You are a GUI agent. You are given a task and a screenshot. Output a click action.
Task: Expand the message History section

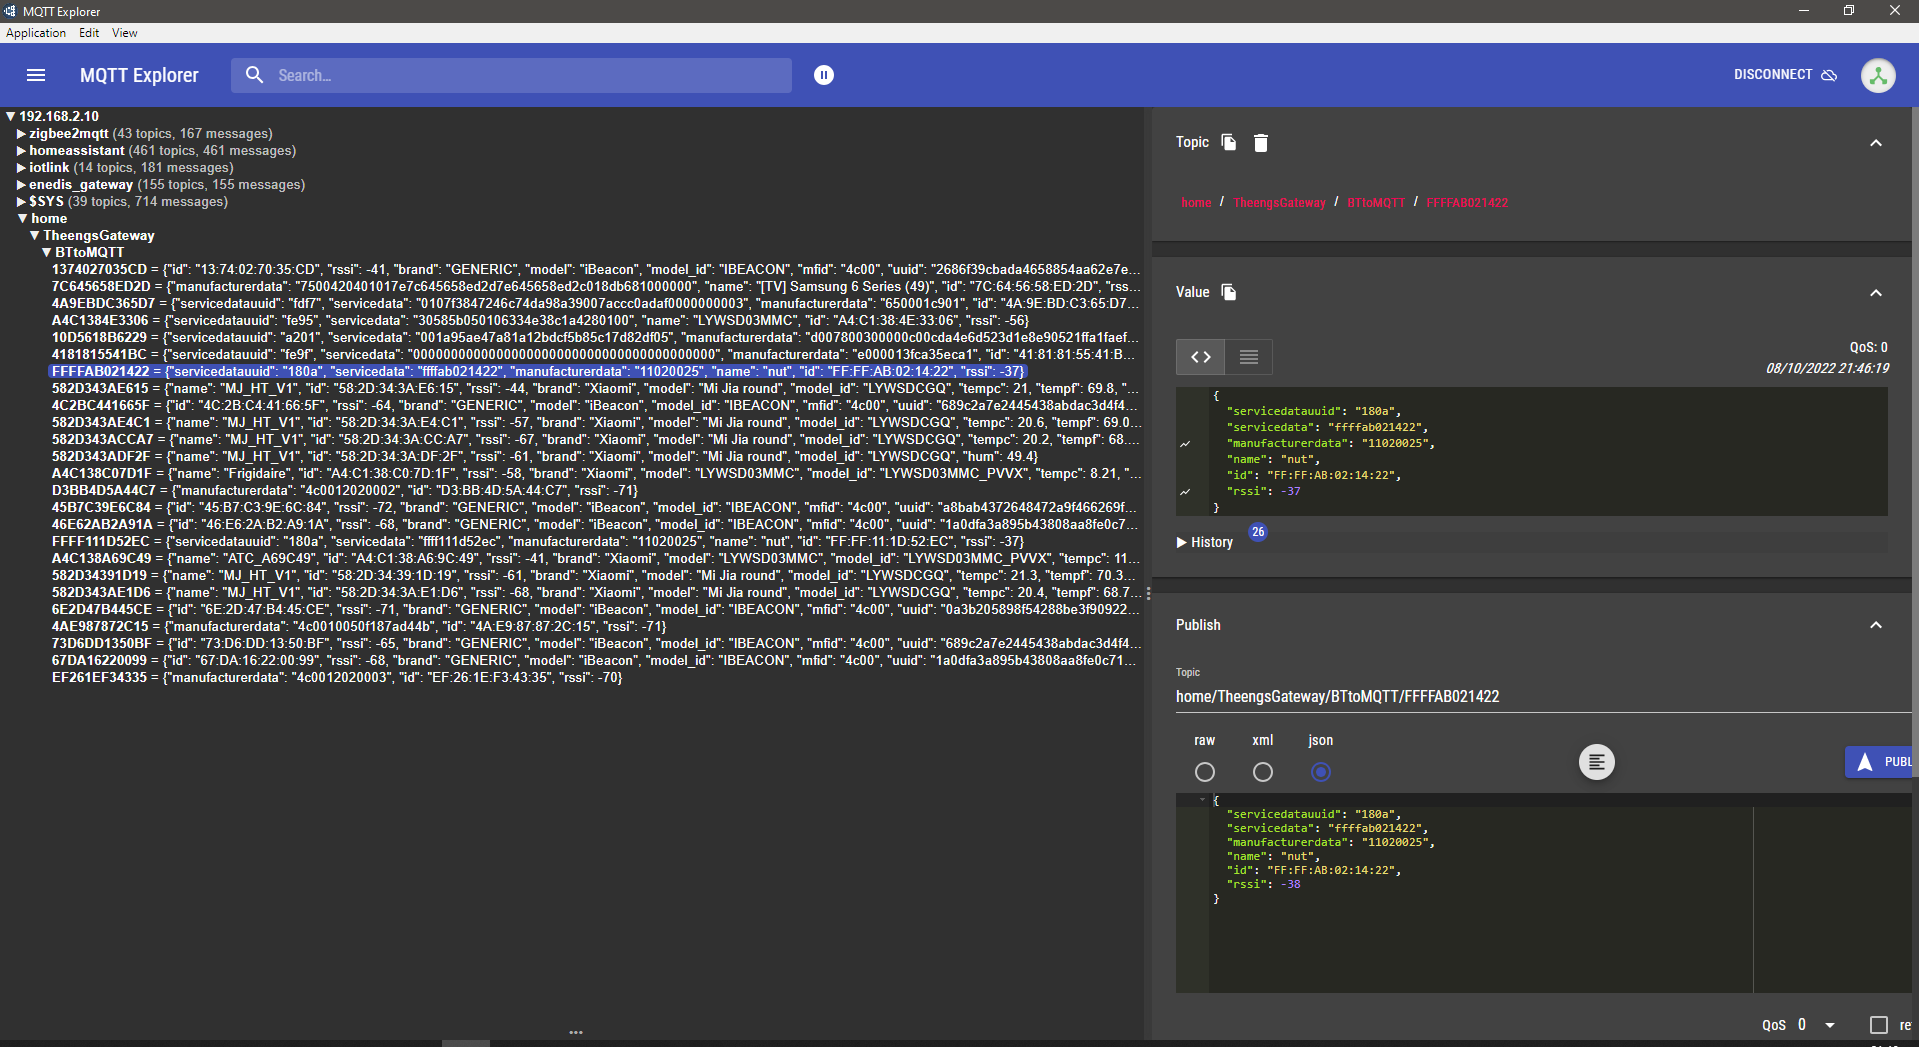[1205, 542]
